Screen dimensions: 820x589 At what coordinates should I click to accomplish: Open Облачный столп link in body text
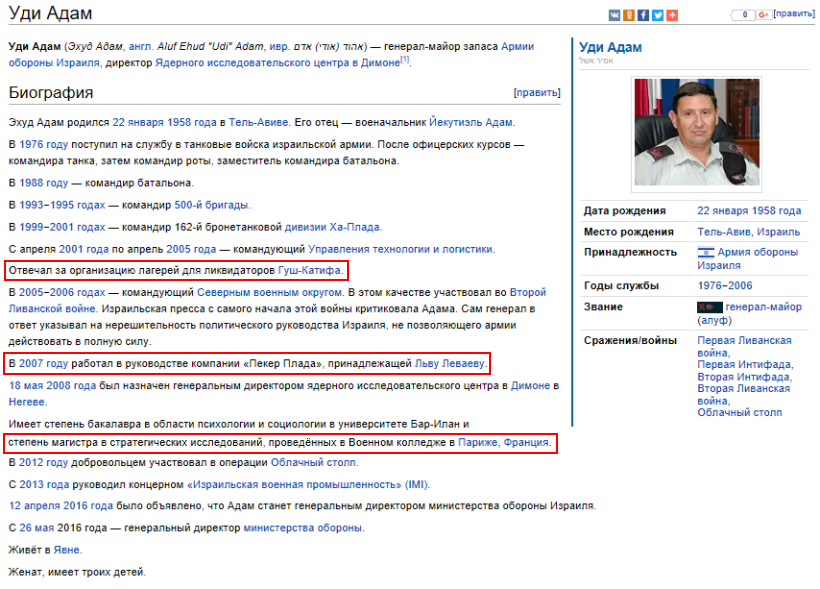click(313, 462)
